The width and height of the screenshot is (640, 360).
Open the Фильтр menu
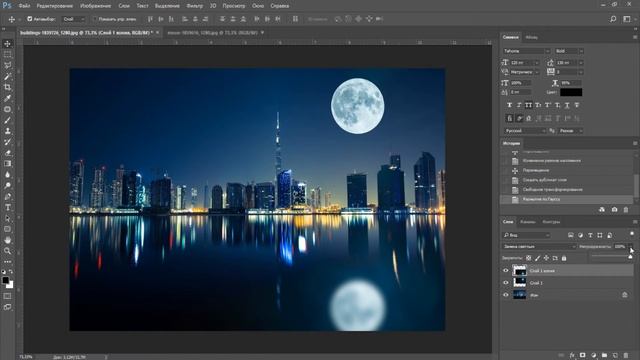tap(195, 6)
